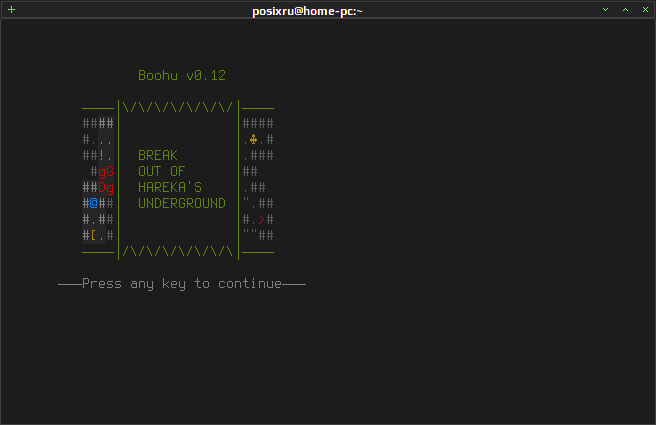Click the up chevron in title bar

coord(625,10)
